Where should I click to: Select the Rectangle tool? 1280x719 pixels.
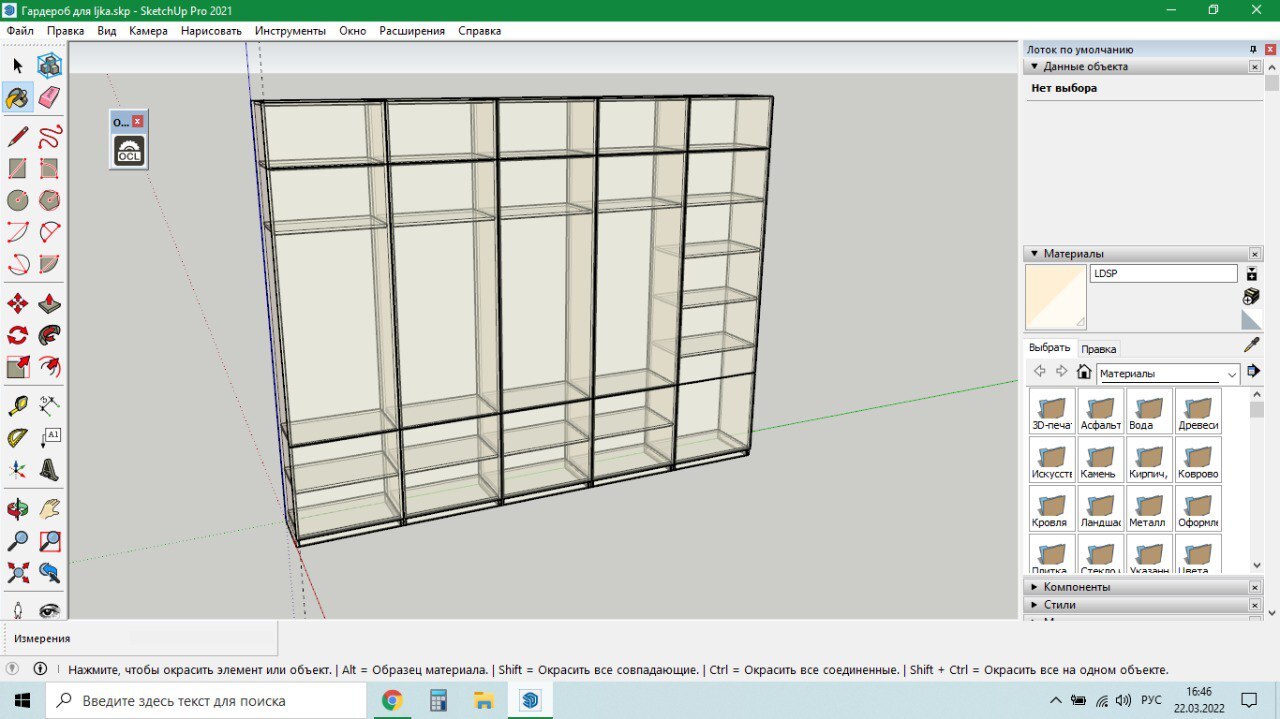click(x=17, y=168)
